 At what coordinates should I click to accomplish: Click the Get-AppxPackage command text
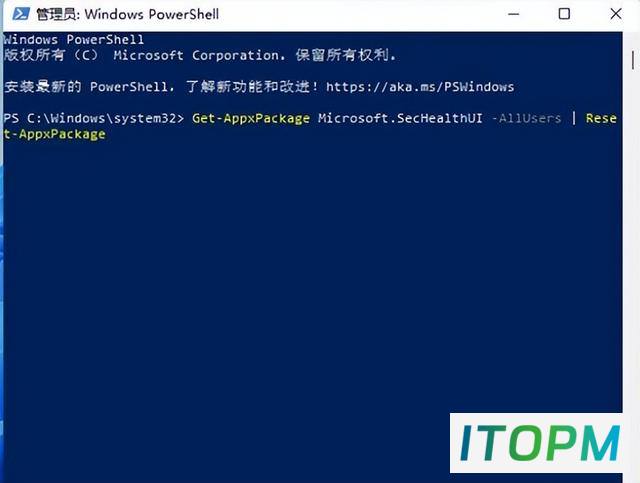coord(251,118)
